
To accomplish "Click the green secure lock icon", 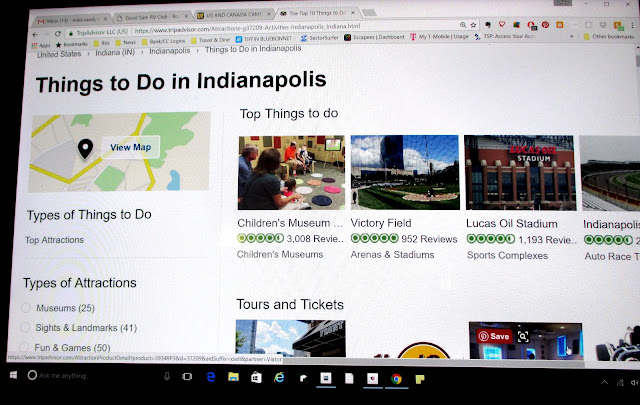I will pyautogui.click(x=71, y=33).
